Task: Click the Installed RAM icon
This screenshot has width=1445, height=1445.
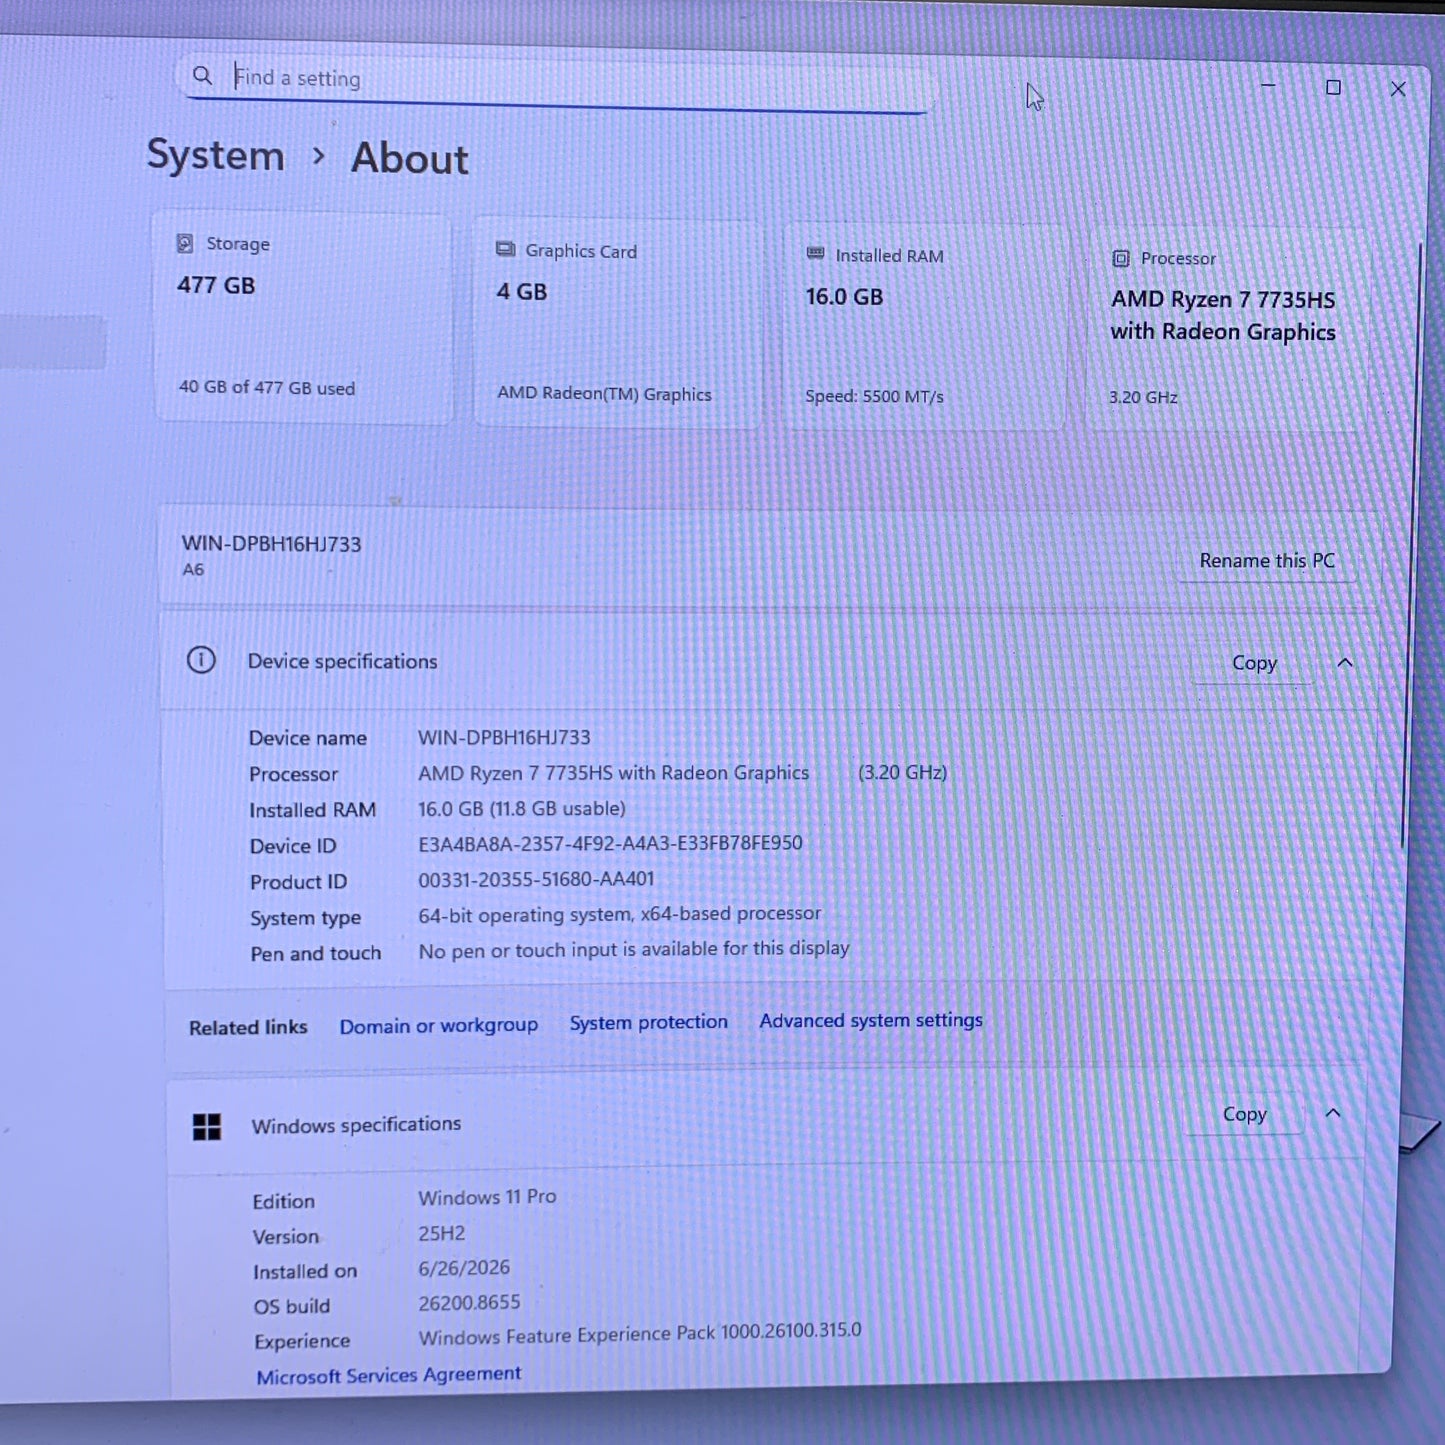Action: pyautogui.click(x=816, y=254)
